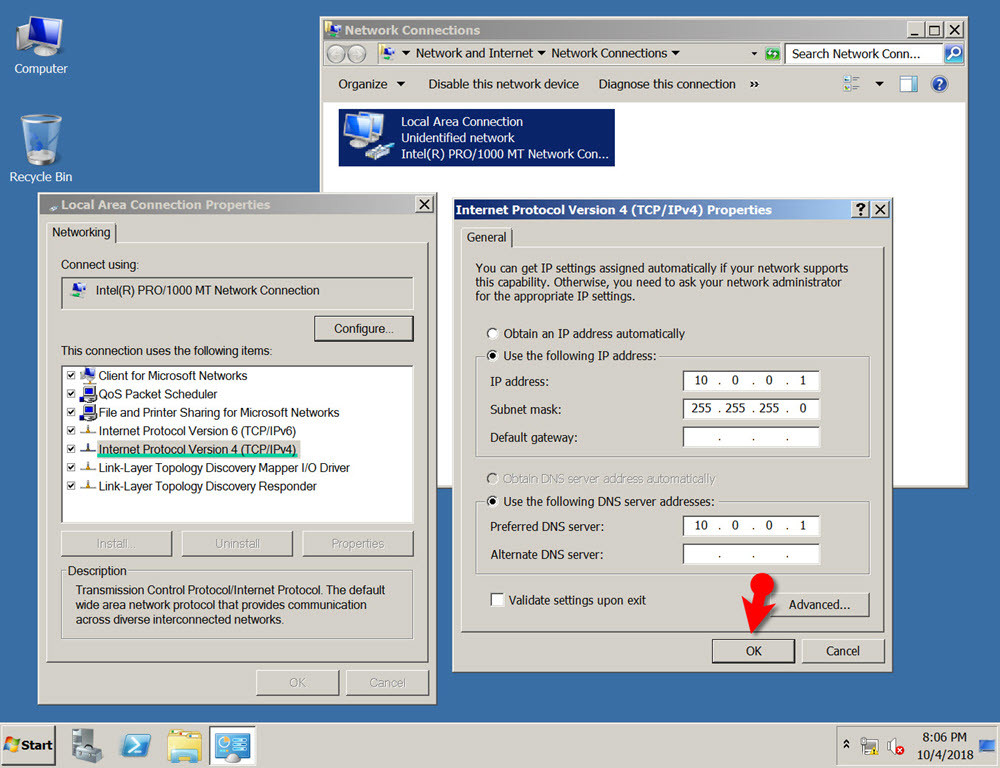1000x768 pixels.
Task: Change your view icon in toolbar
Action: [852, 84]
